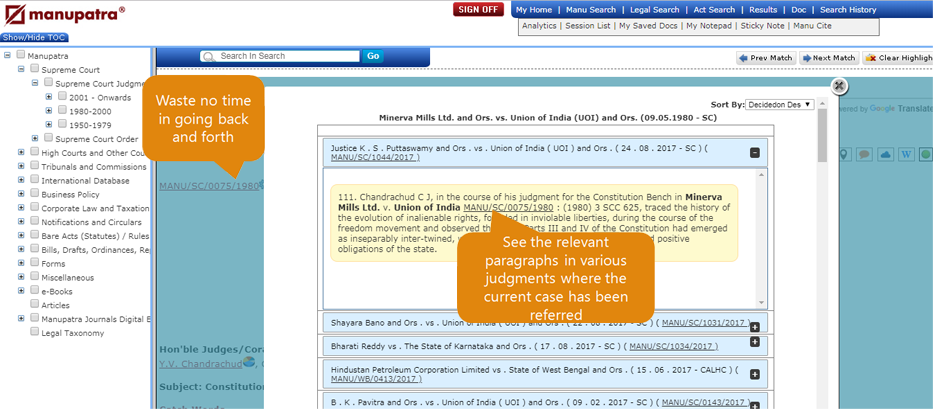This screenshot has width=934, height=410.
Task: Open the Results menu item
Action: click(x=763, y=10)
